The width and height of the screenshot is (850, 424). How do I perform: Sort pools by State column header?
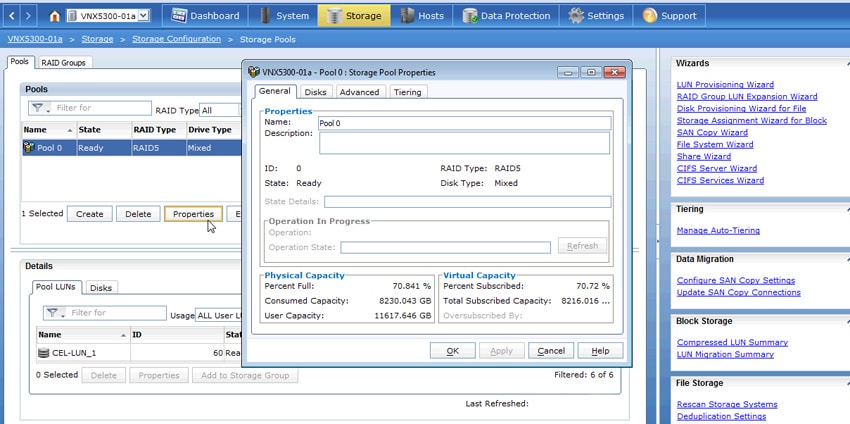pyautogui.click(x=104, y=130)
